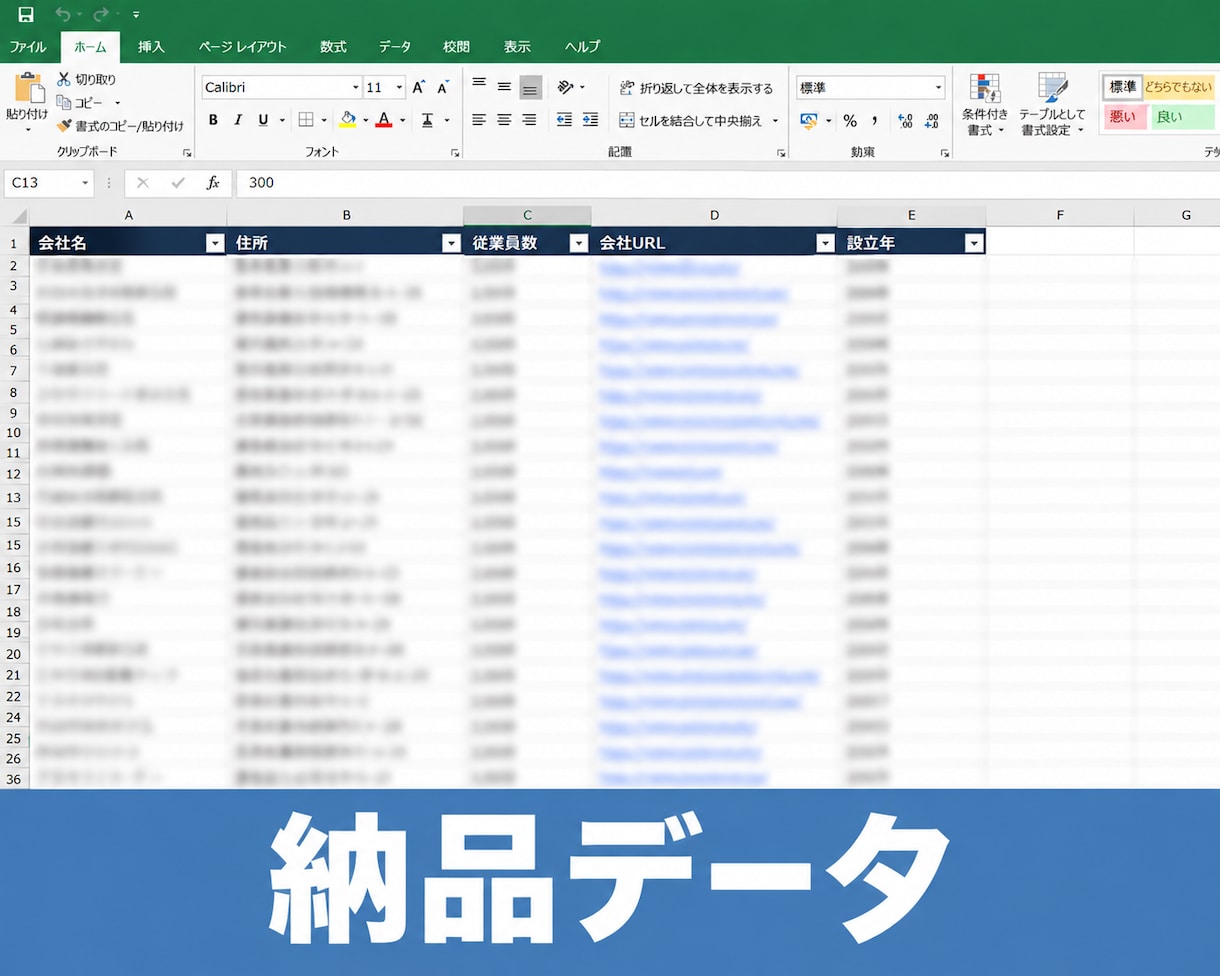Select the どちらでもない cell style
The image size is (1220, 976).
tap(1178, 87)
